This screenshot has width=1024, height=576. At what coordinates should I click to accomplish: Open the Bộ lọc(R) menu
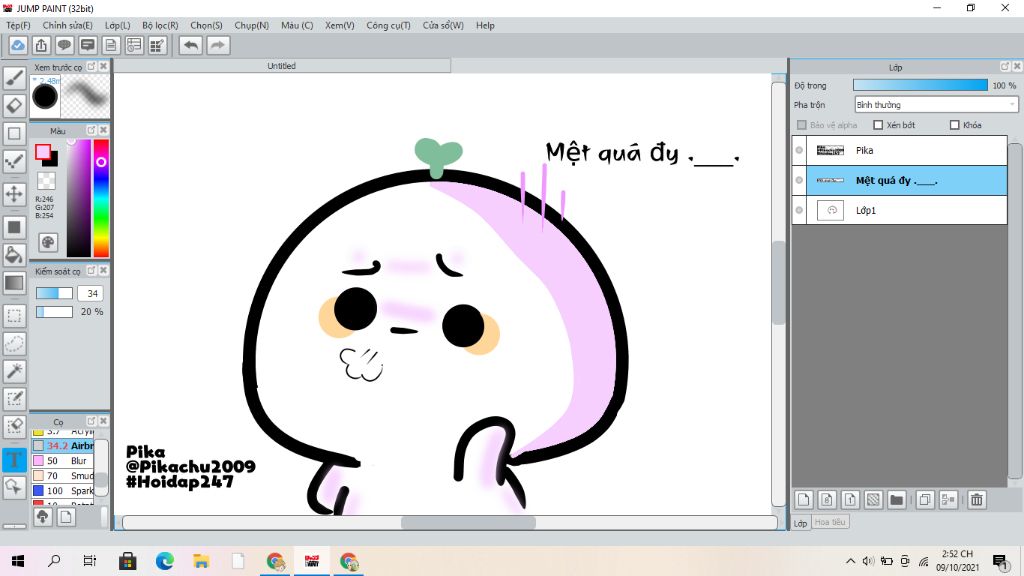click(160, 25)
